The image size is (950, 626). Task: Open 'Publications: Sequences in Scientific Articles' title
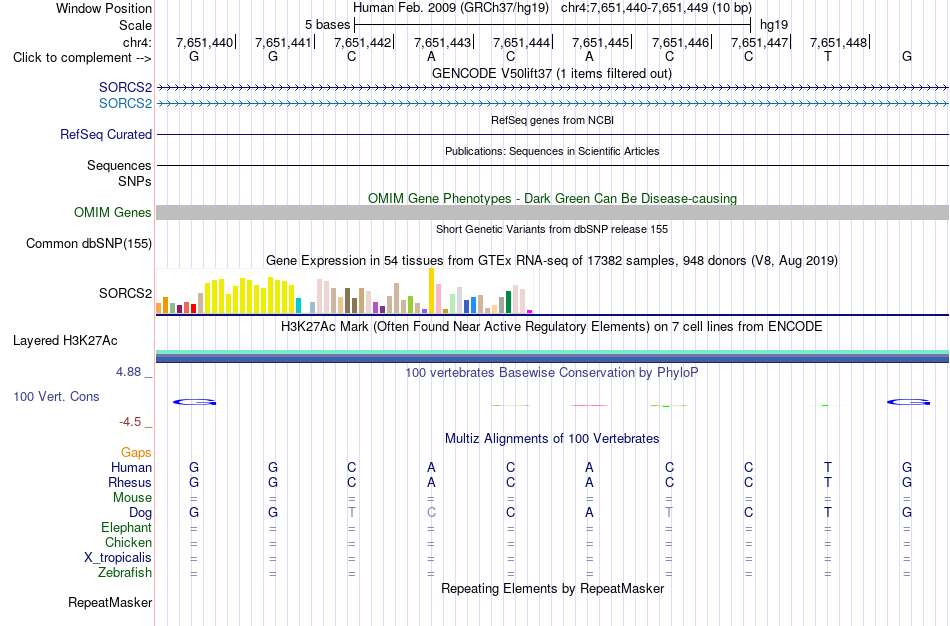(x=552, y=151)
